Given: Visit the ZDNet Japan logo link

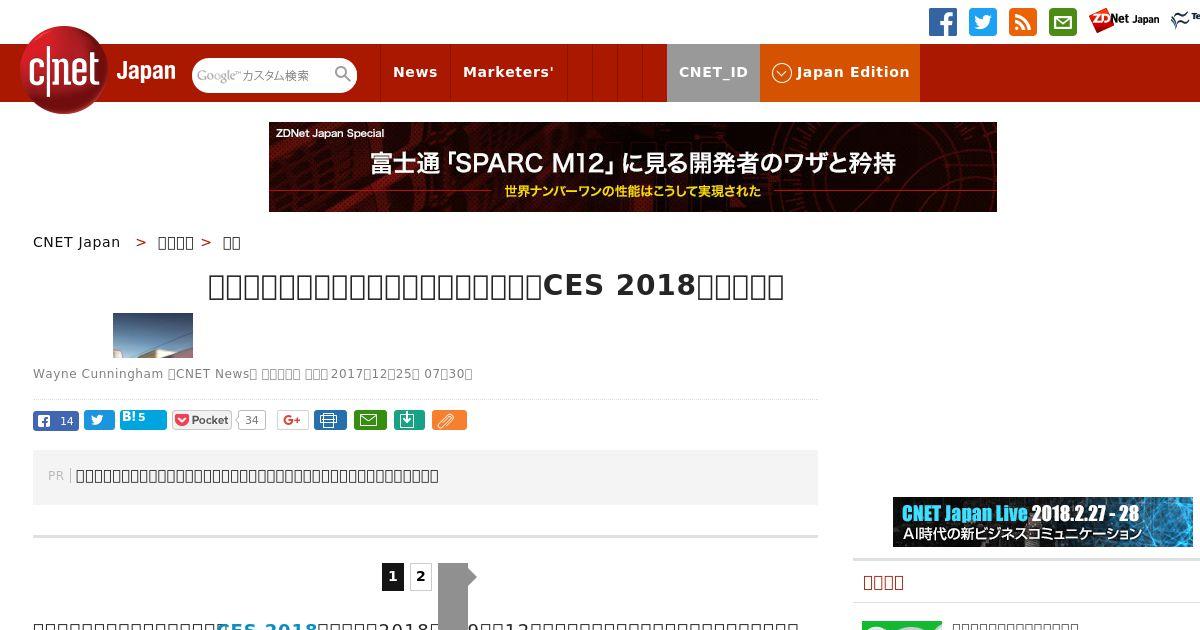Looking at the screenshot, I should point(1124,20).
